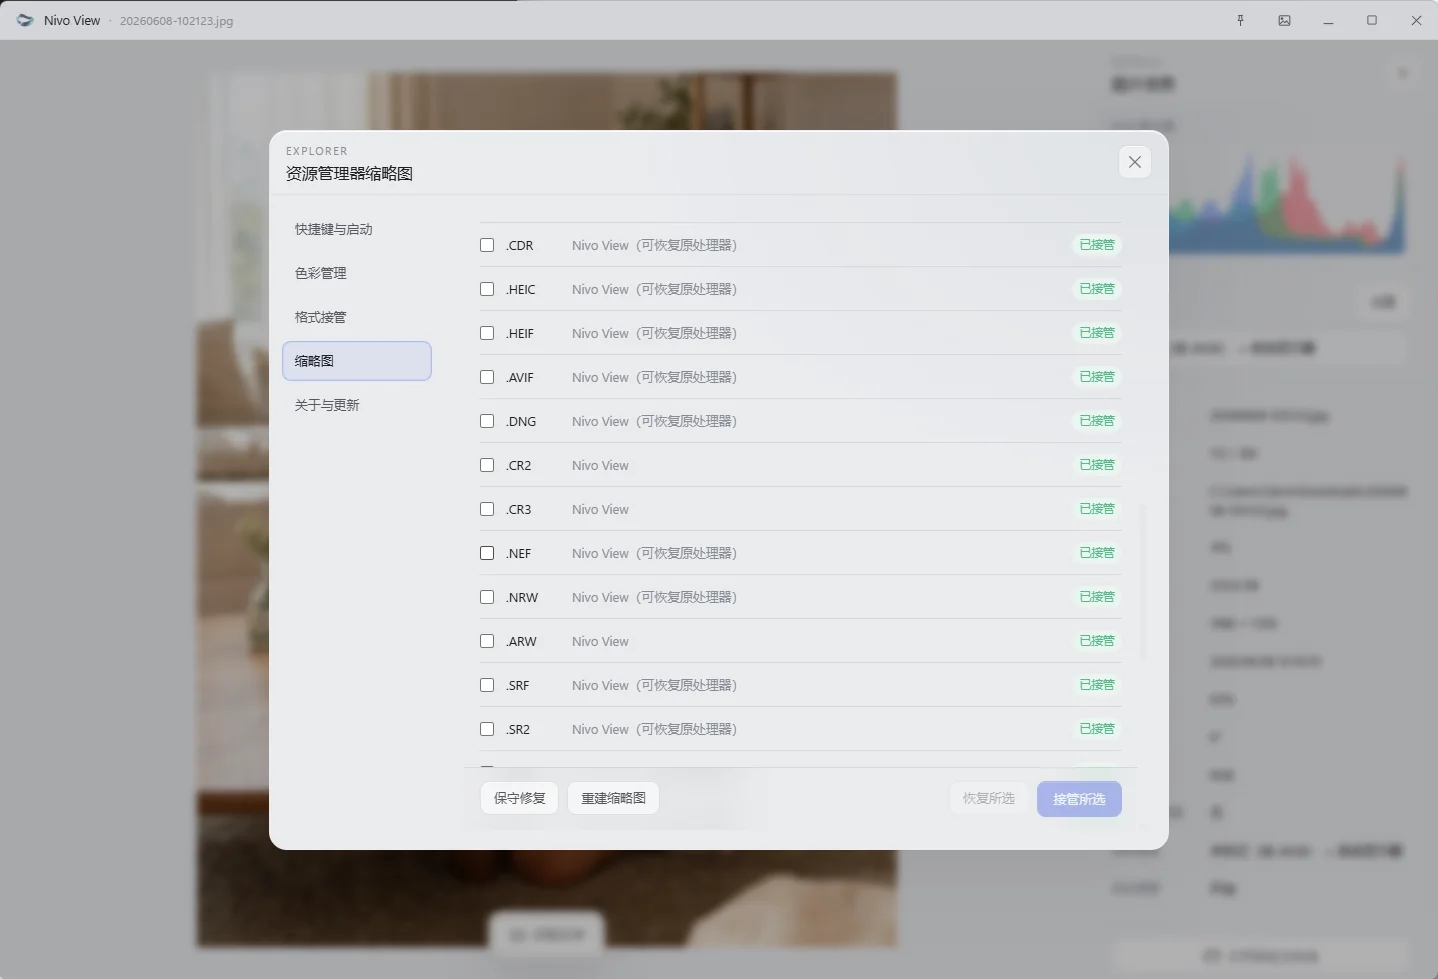Image resolution: width=1438 pixels, height=979 pixels.
Task: Click the Nivo View app logo
Action: tap(25, 20)
